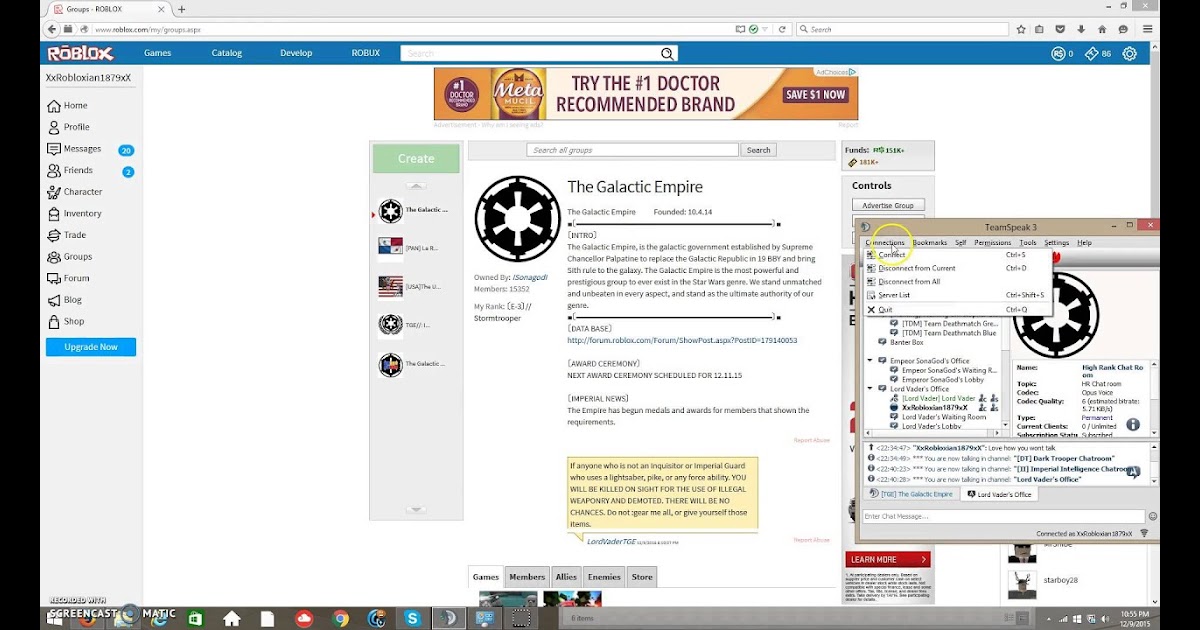Click the Search all groups field
The height and width of the screenshot is (630, 1200).
632,150
